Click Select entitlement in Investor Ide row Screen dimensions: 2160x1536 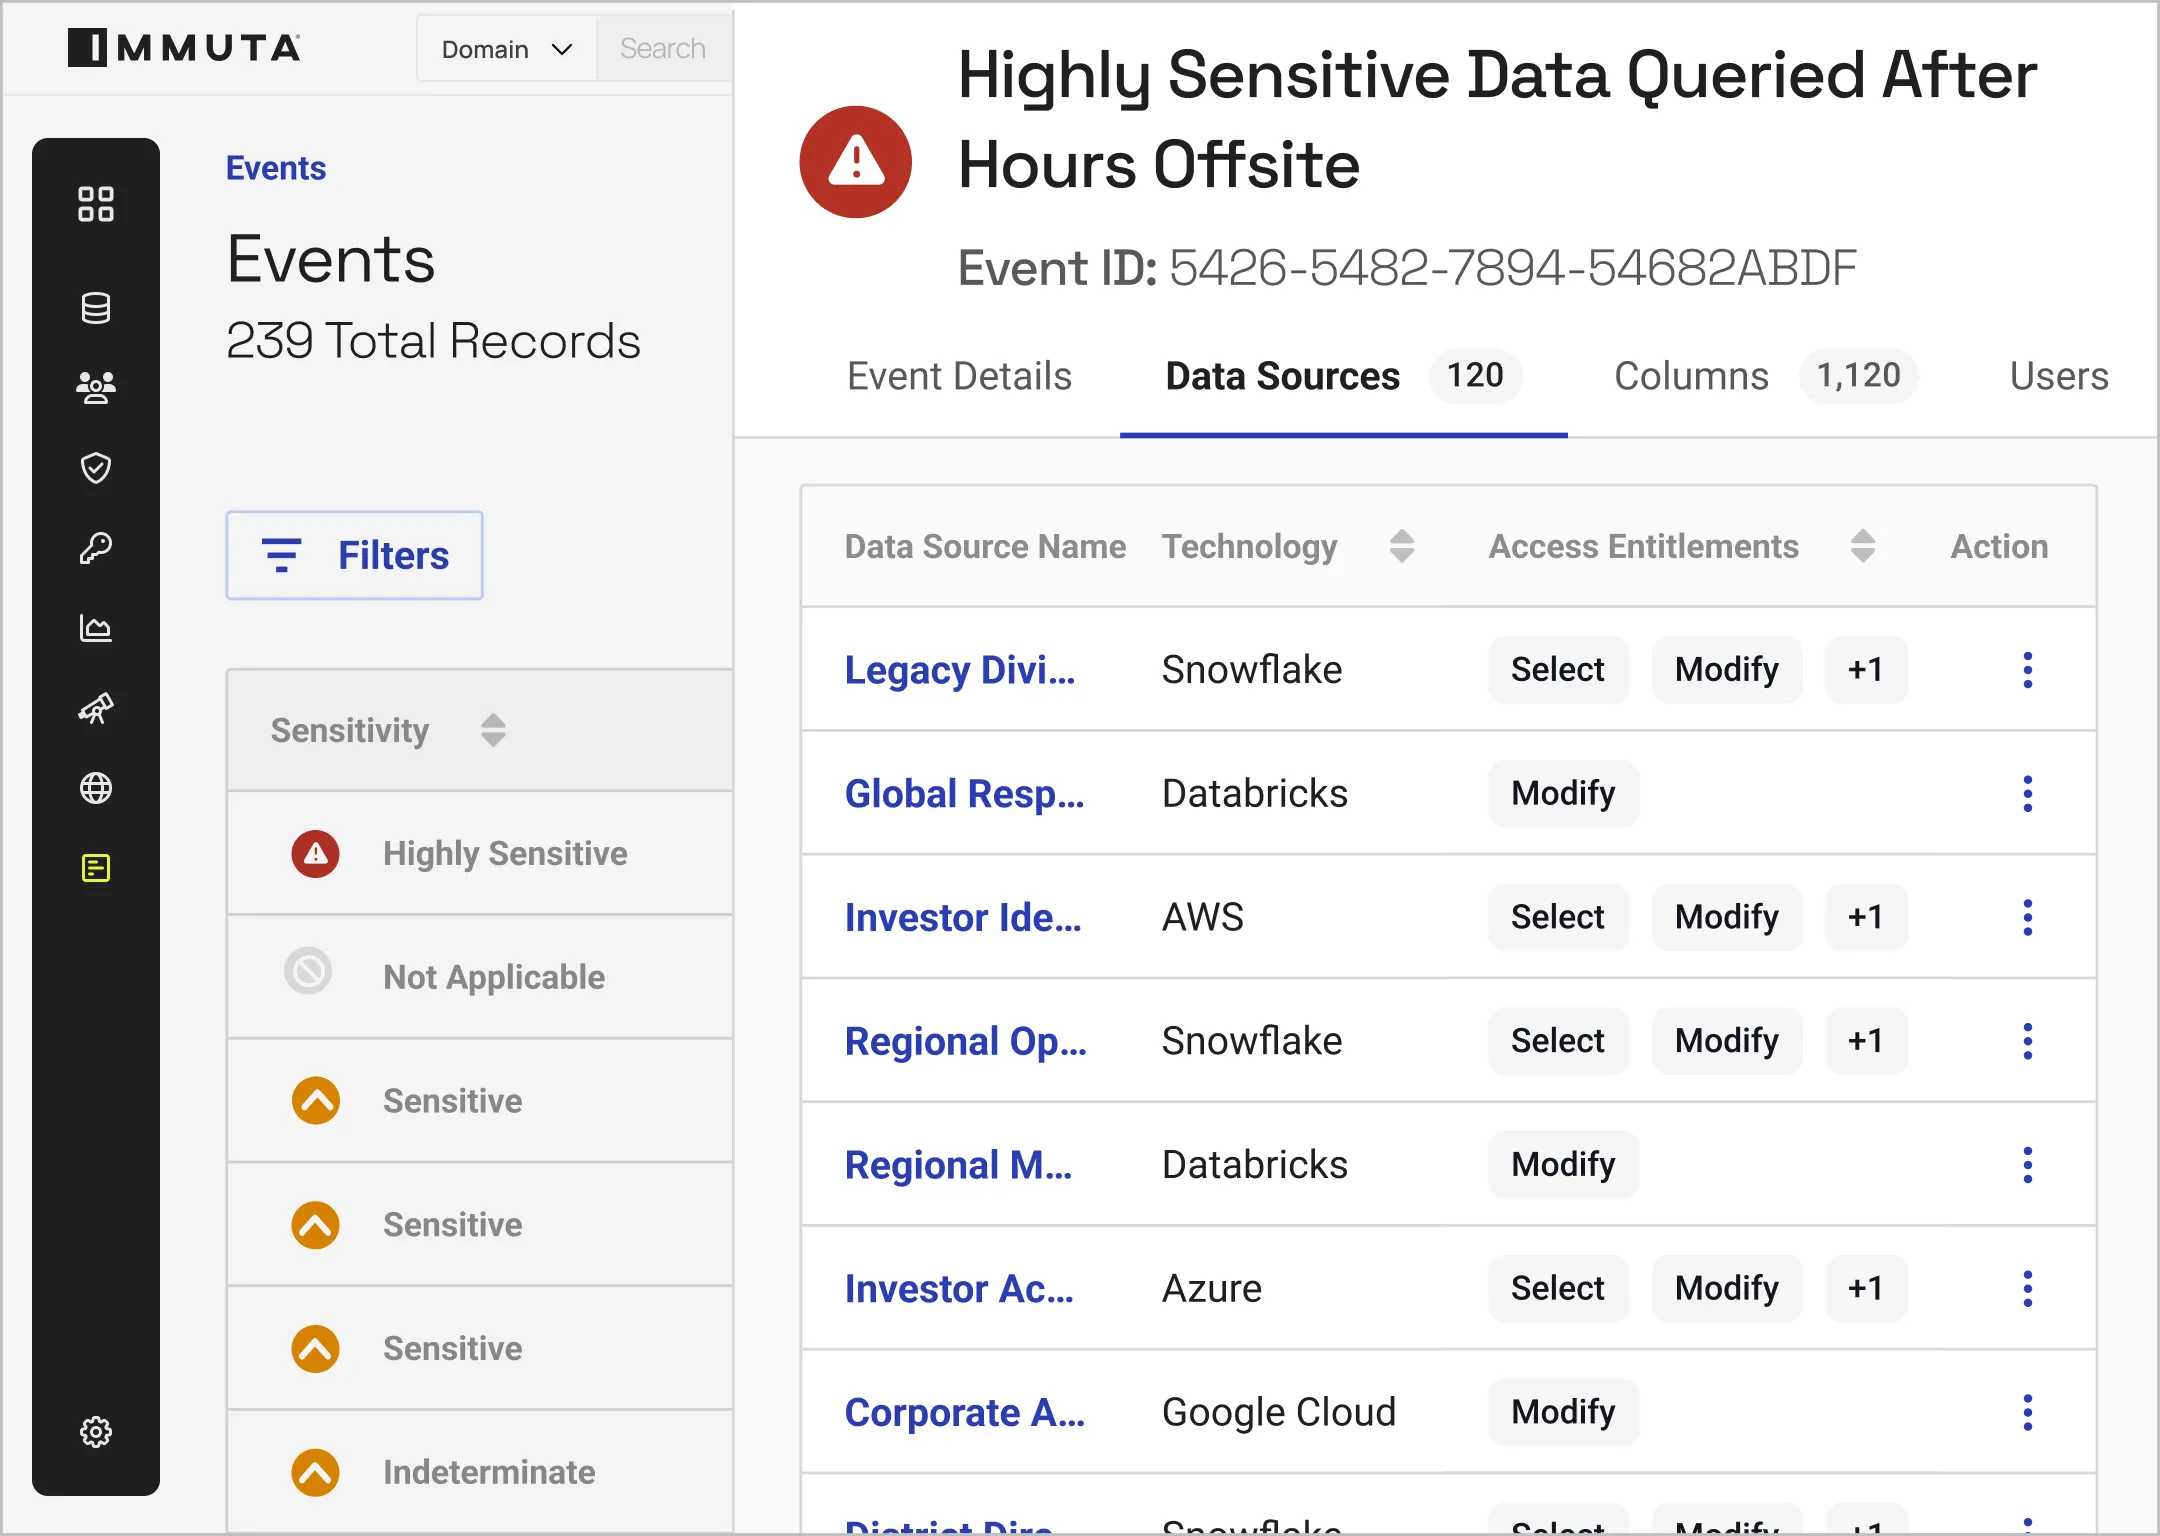pyautogui.click(x=1558, y=917)
